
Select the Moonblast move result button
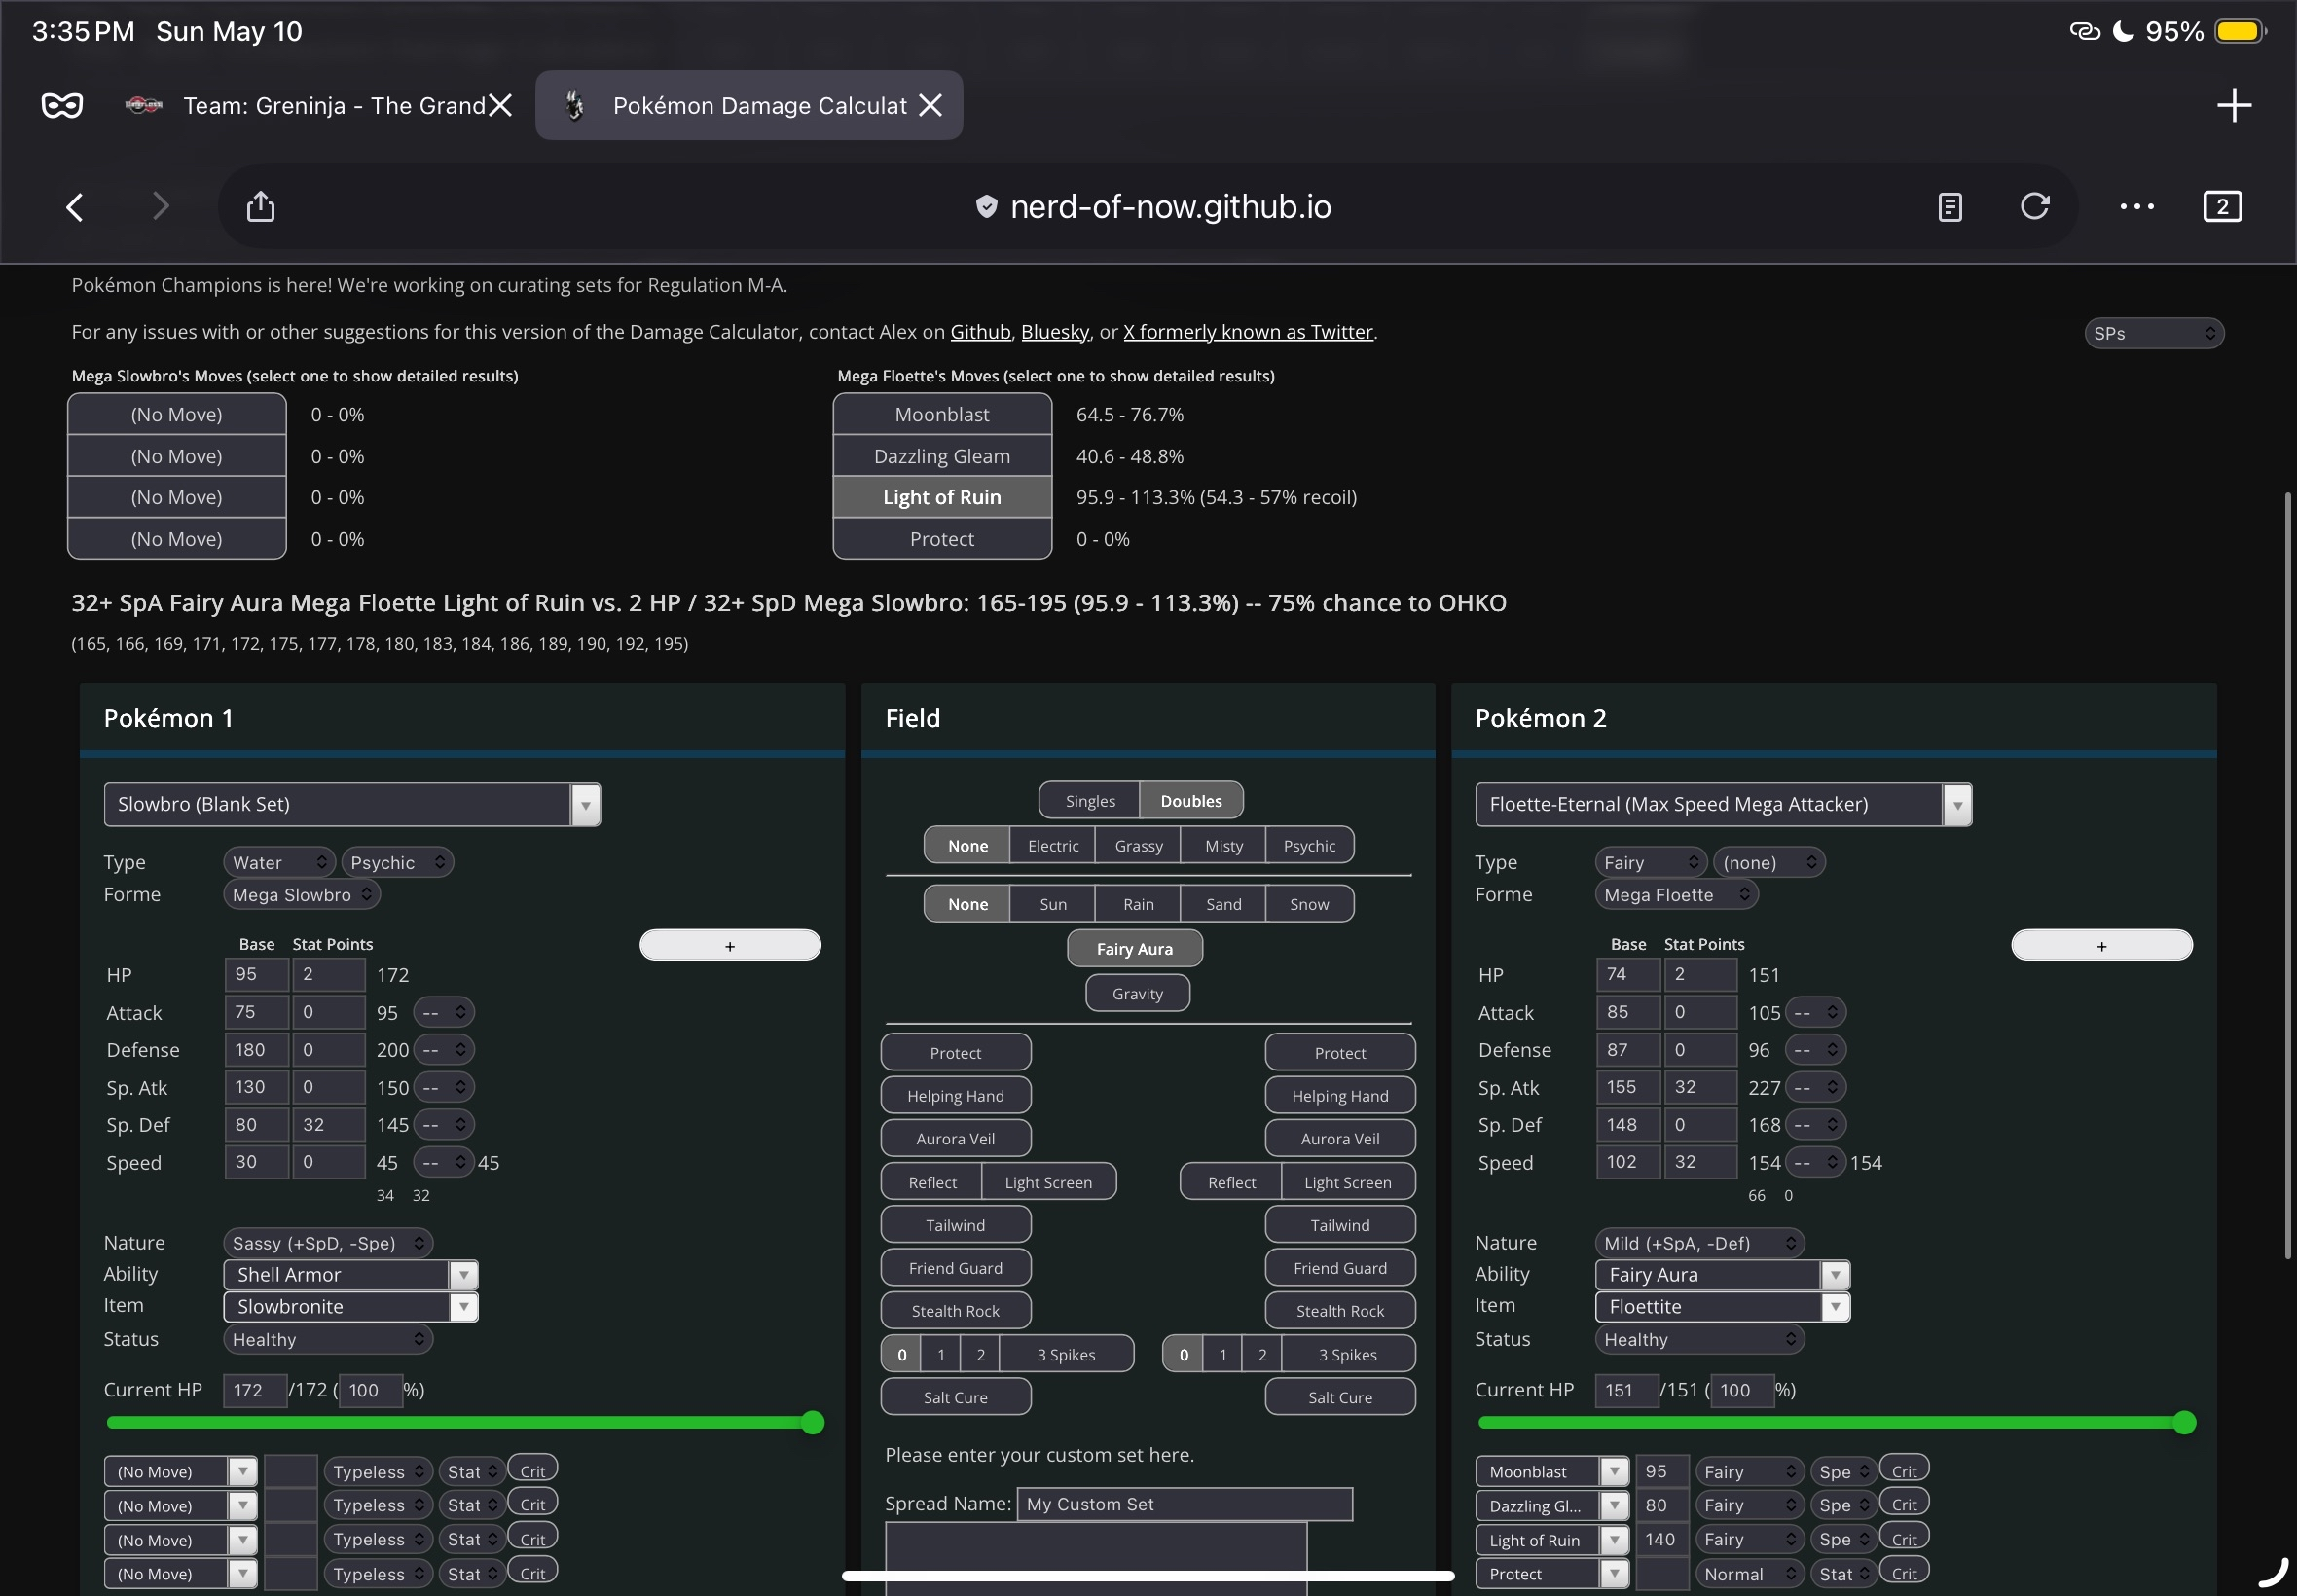tap(942, 415)
